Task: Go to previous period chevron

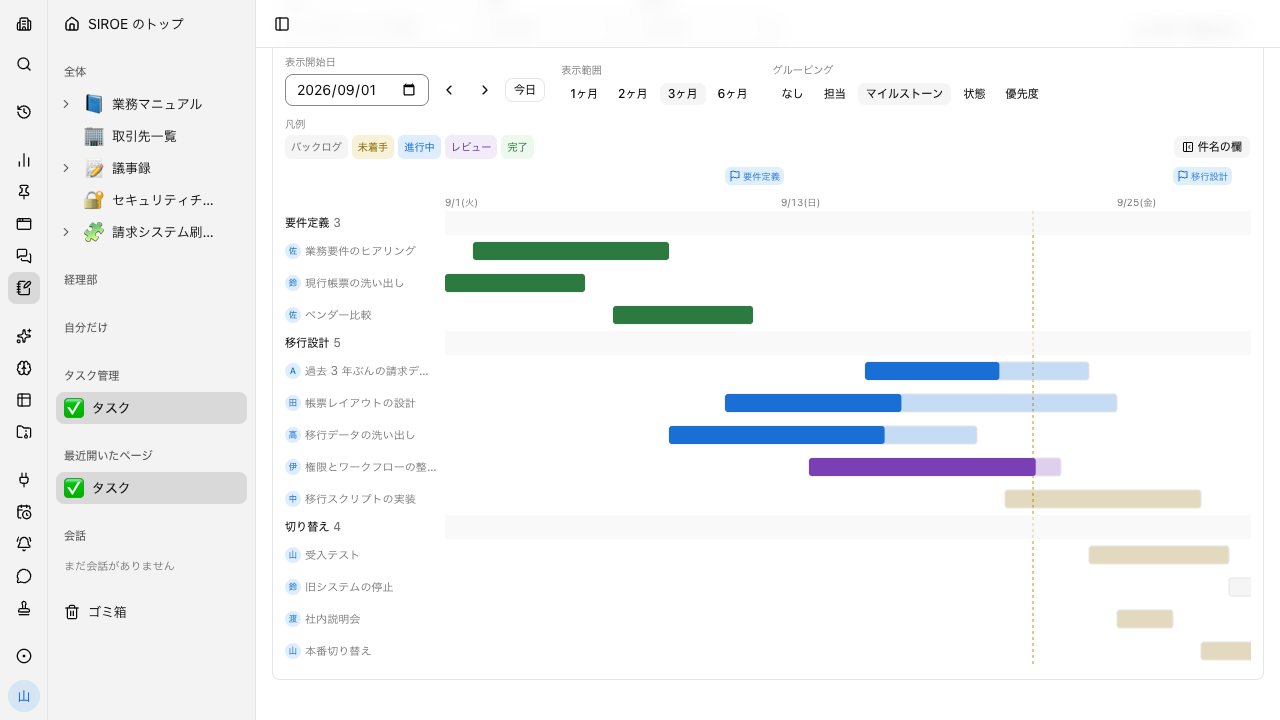Action: pyautogui.click(x=450, y=90)
